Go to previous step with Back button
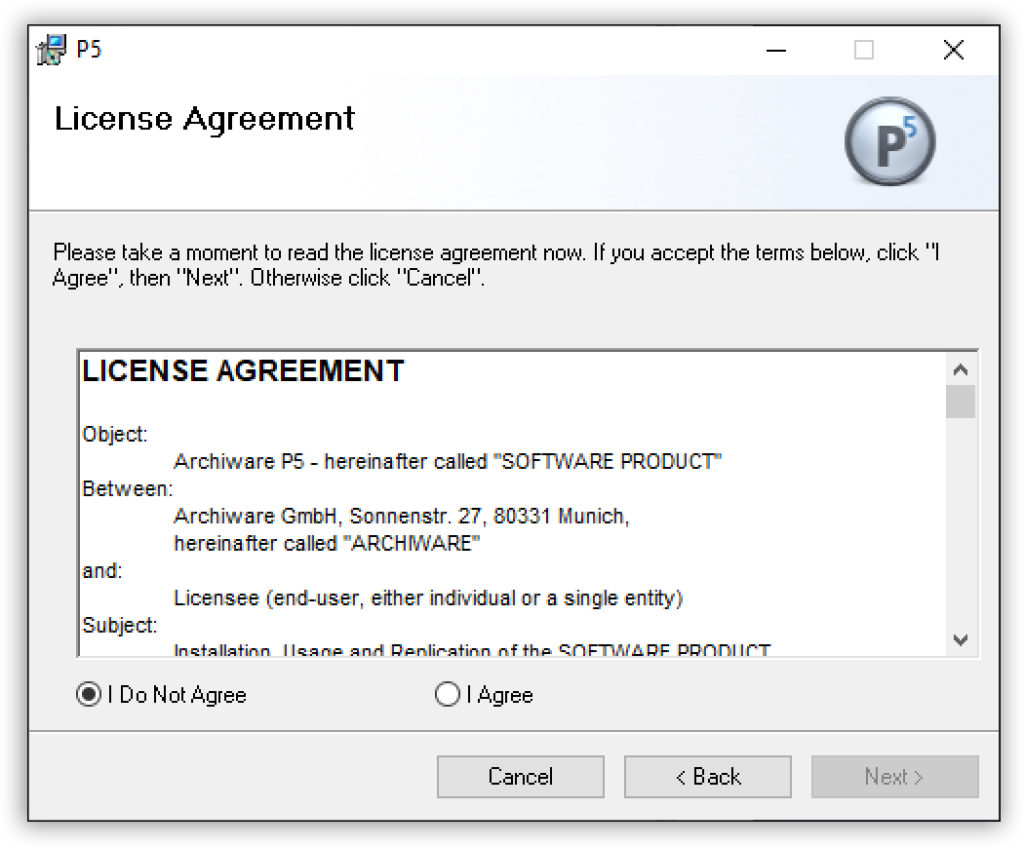Image resolution: width=1024 pixels, height=848 pixels. coord(707,777)
